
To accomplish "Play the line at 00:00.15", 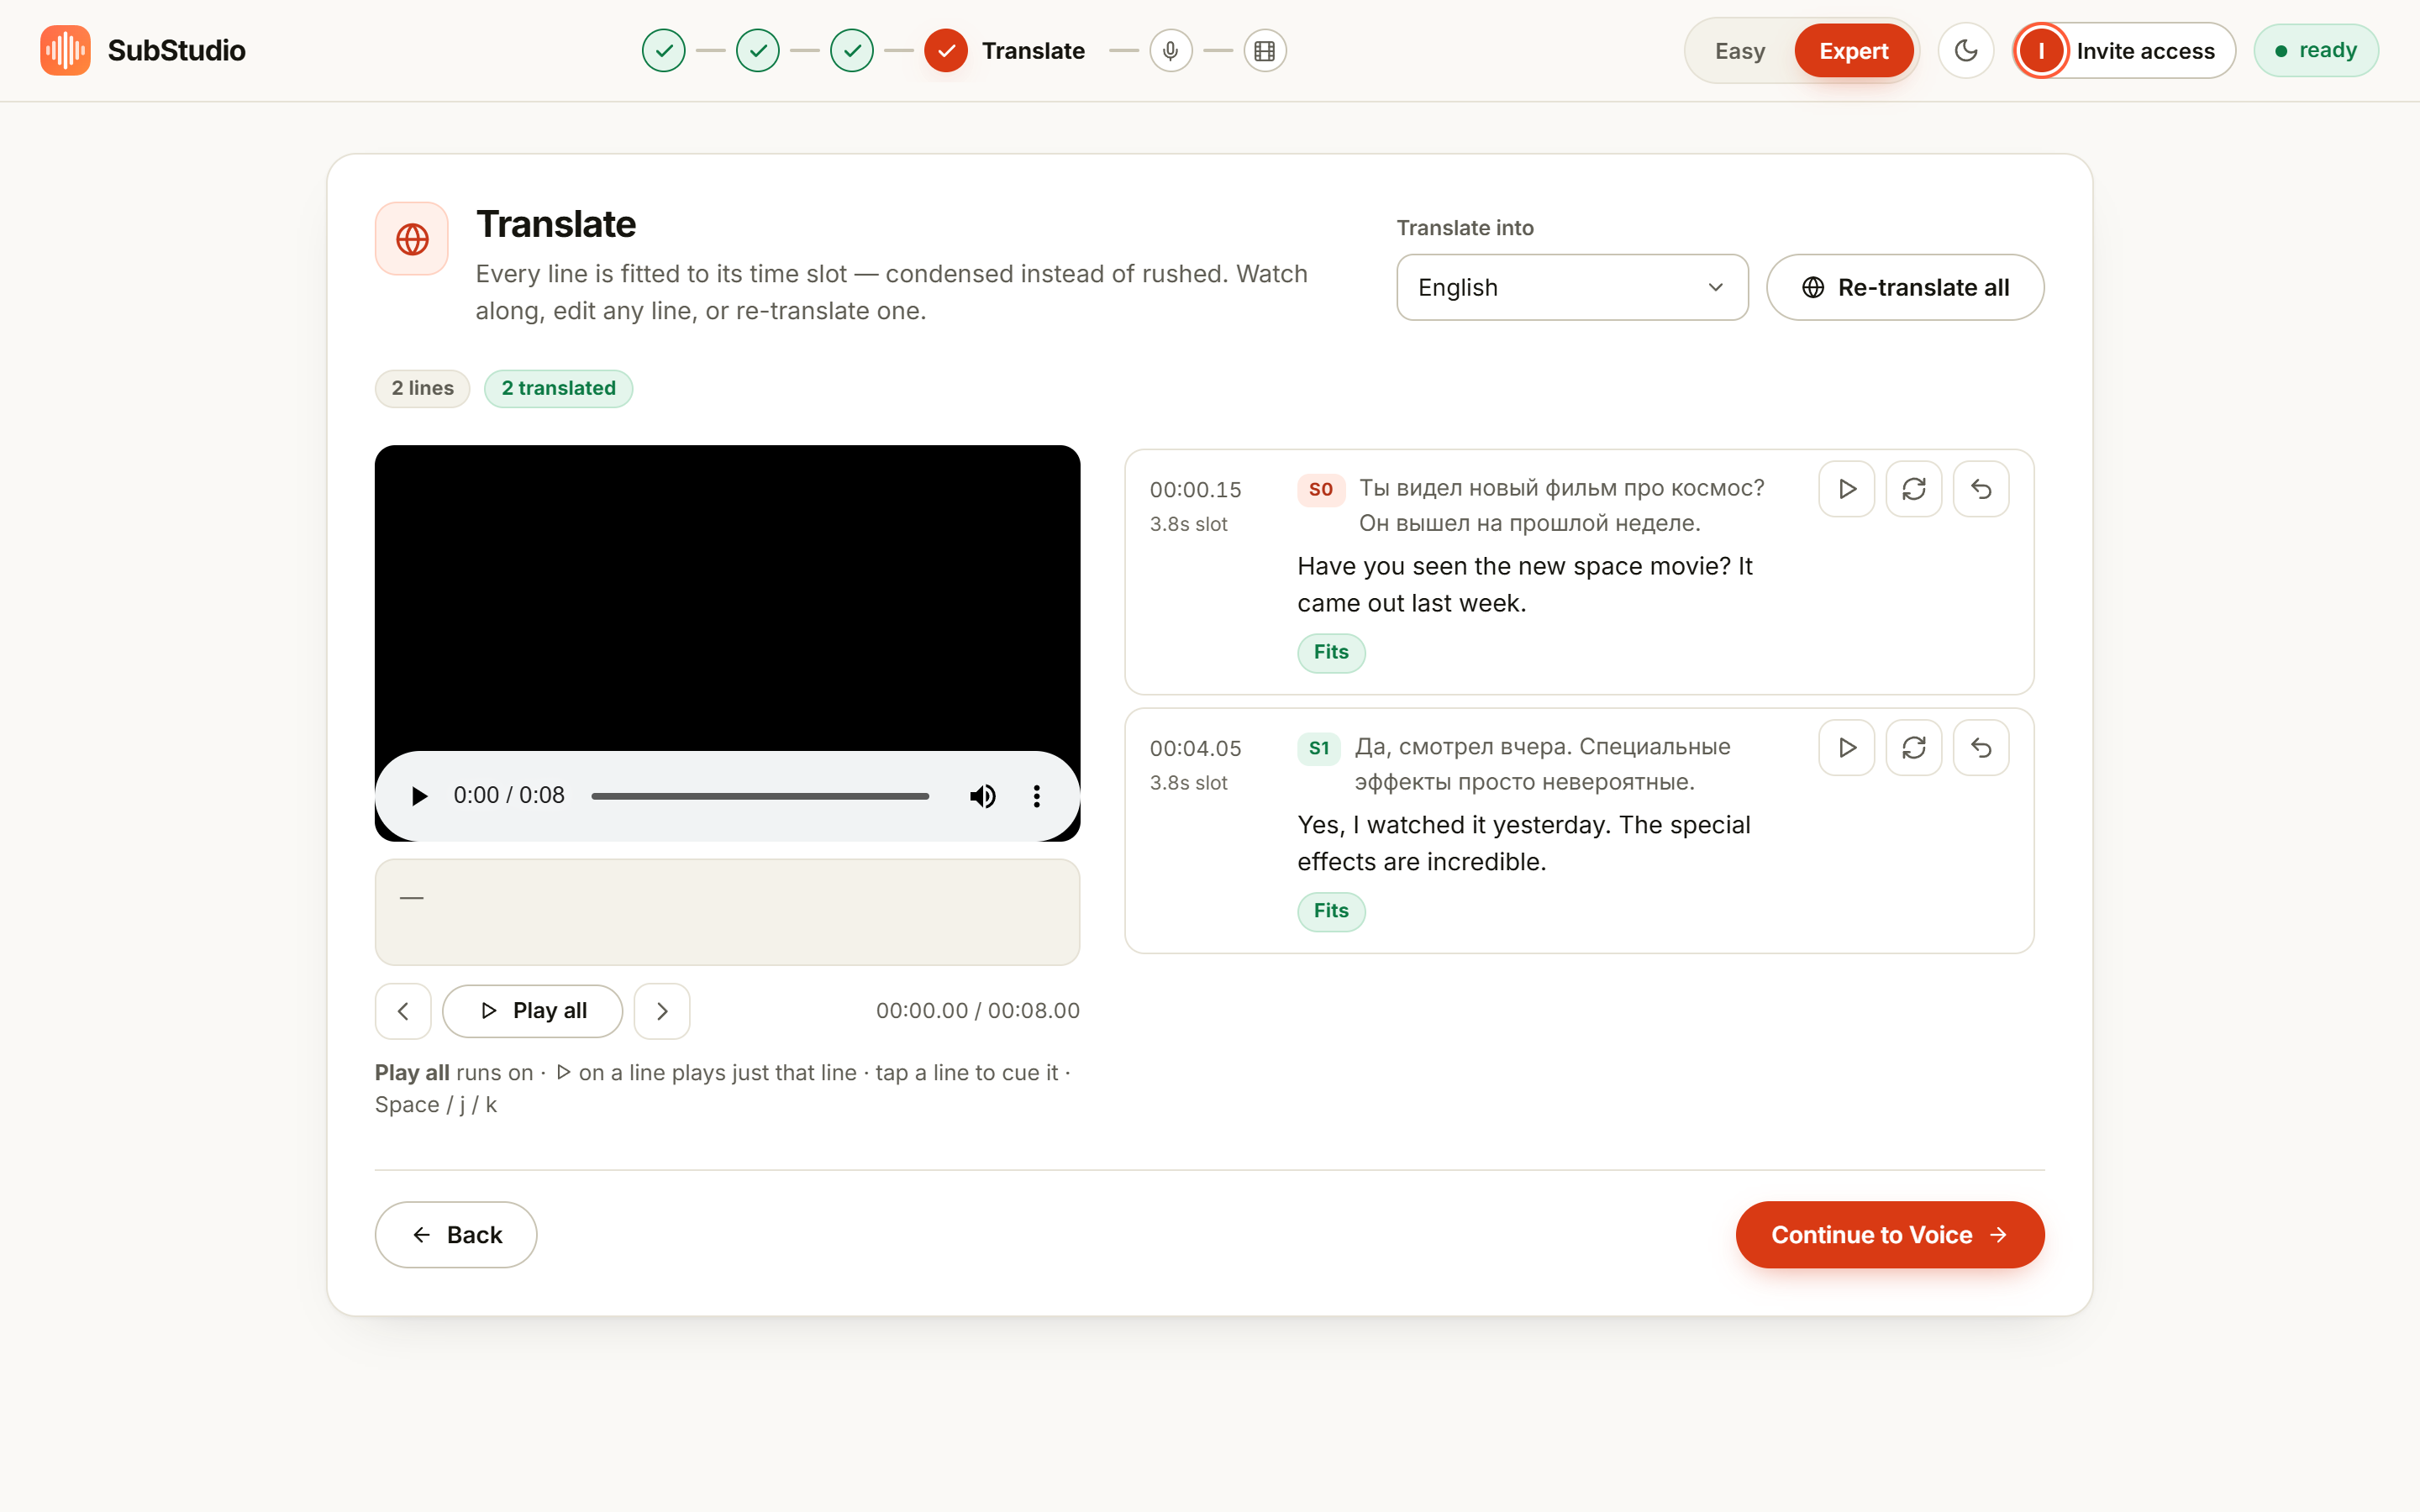I will [x=1847, y=489].
